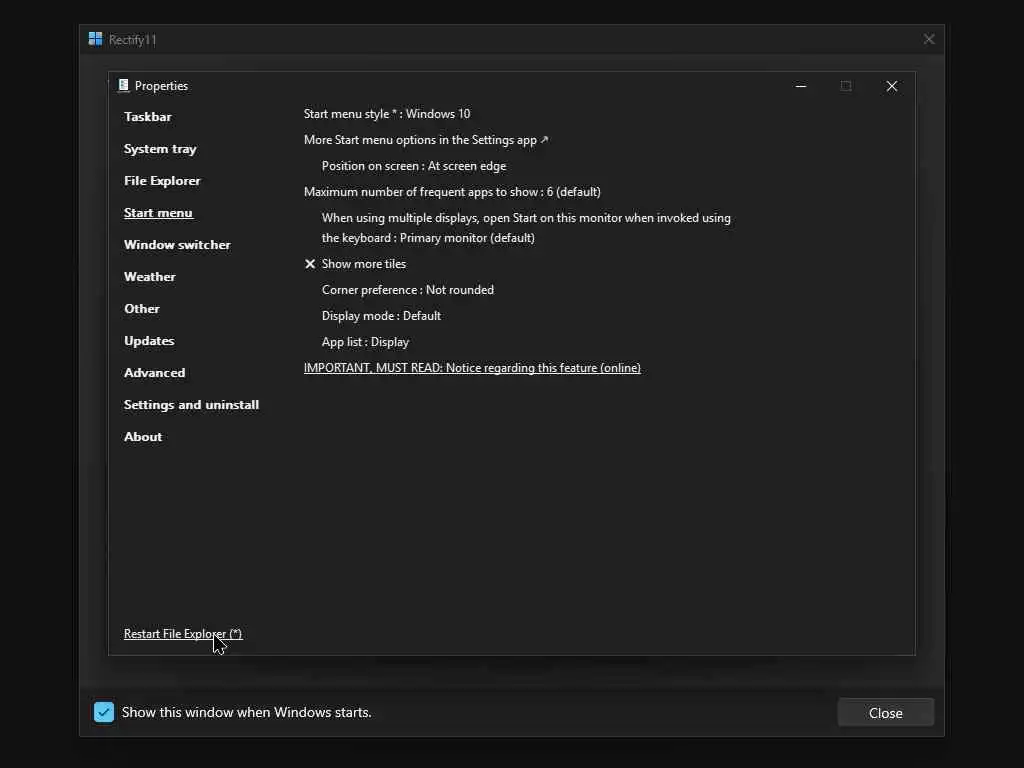The width and height of the screenshot is (1024, 768).
Task: Change Corner preference setting
Action: pos(408,290)
